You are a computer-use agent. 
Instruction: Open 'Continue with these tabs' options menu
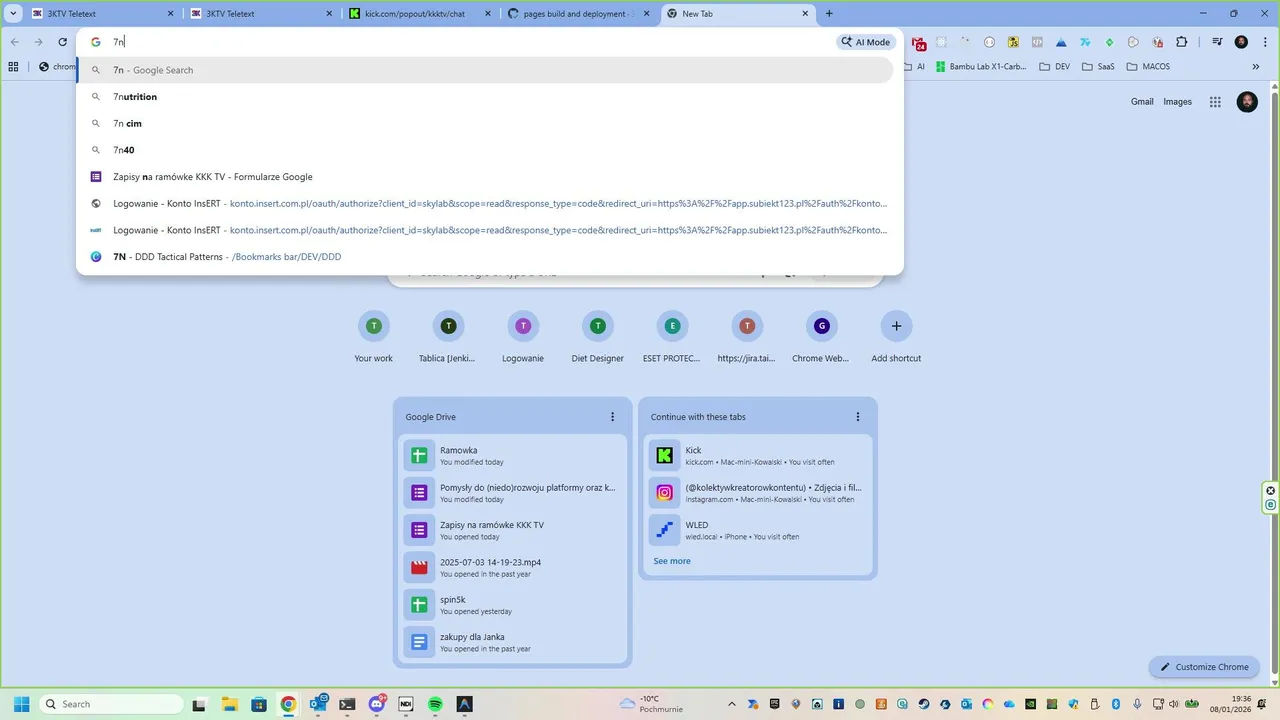coord(857,417)
